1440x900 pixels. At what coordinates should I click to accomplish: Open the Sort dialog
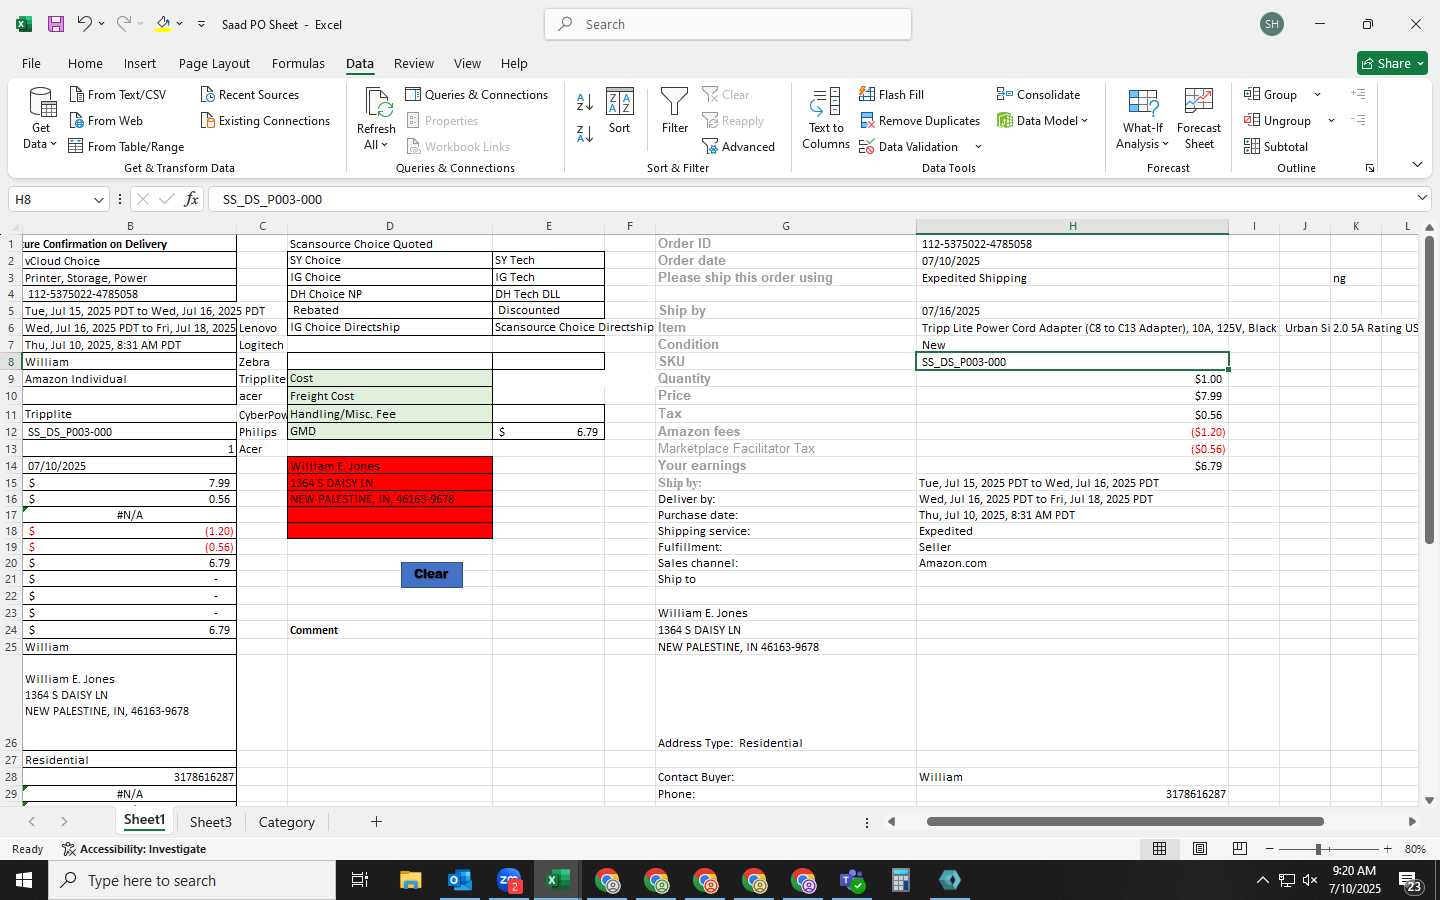(620, 110)
